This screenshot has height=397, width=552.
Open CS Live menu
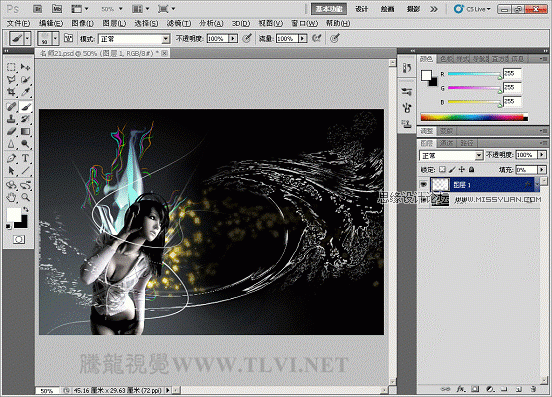pyautogui.click(x=472, y=9)
